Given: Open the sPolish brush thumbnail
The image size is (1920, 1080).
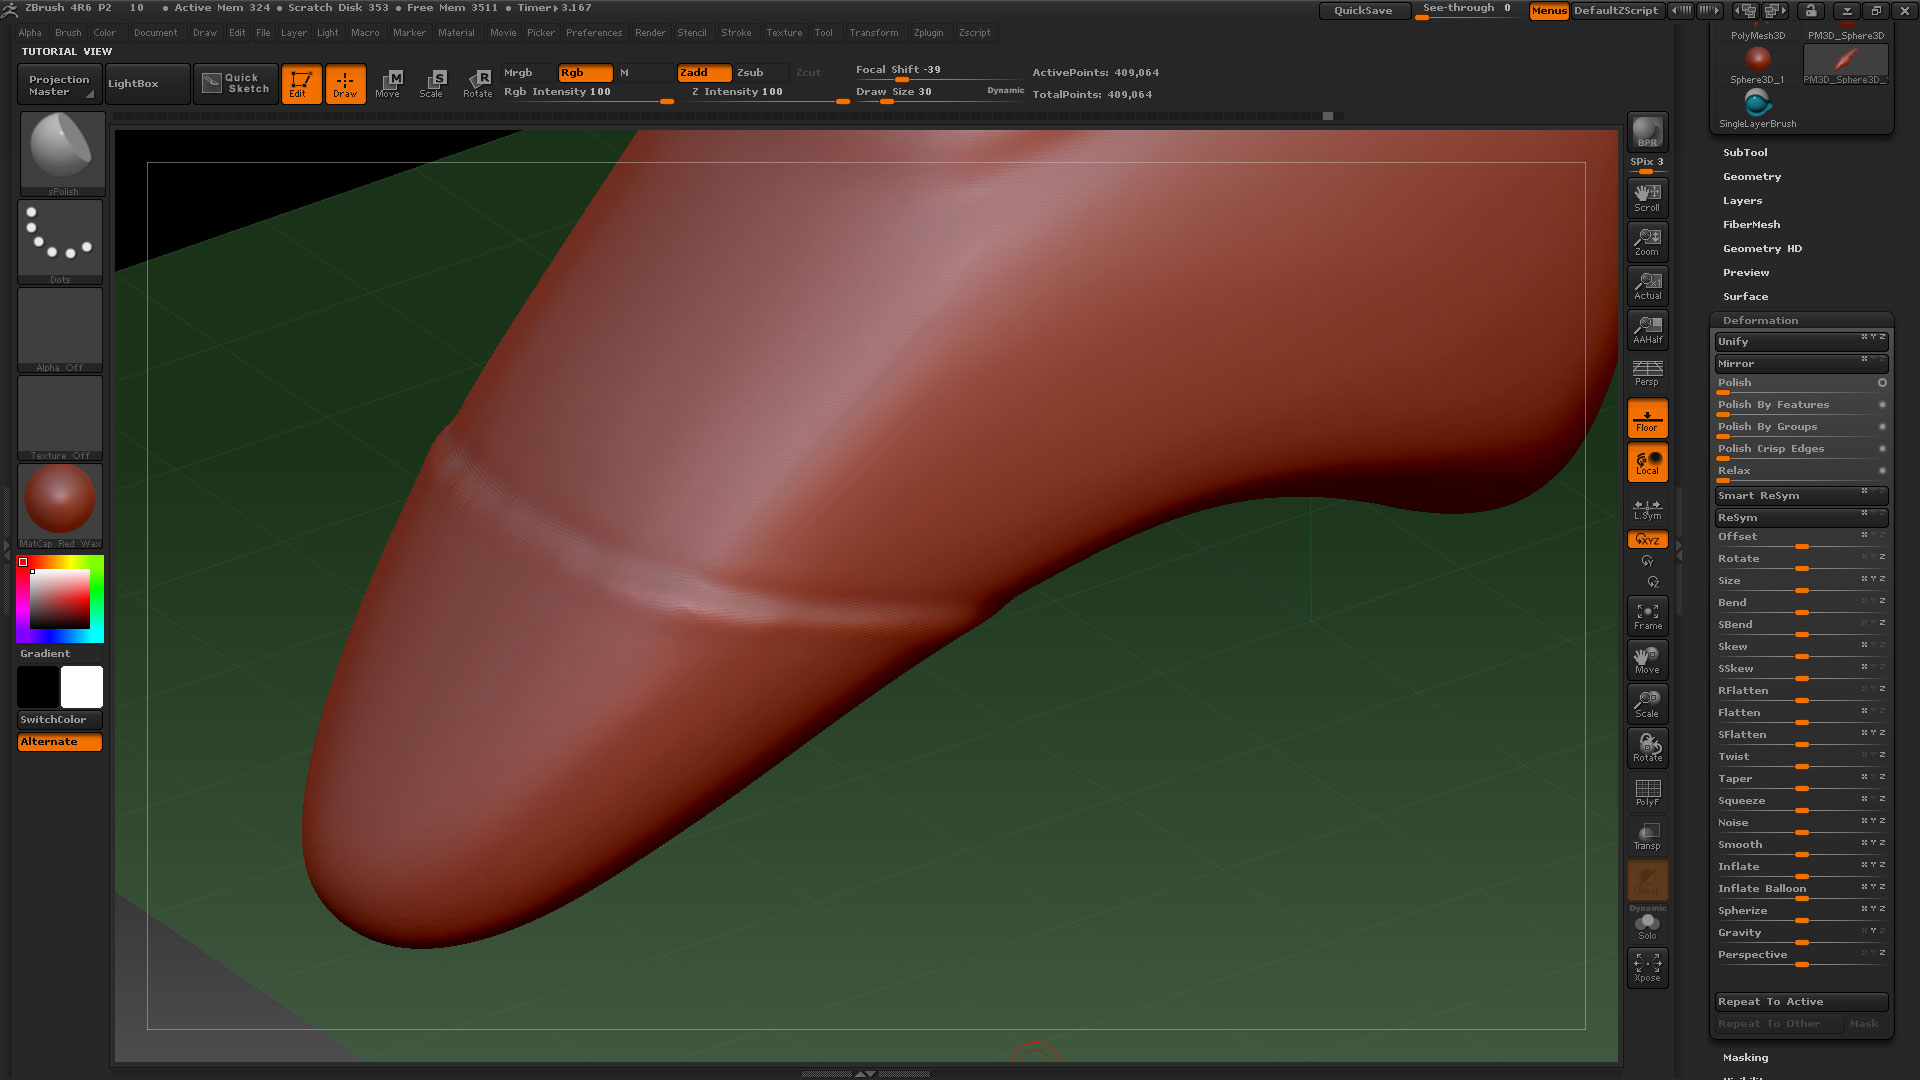Looking at the screenshot, I should coord(62,152).
